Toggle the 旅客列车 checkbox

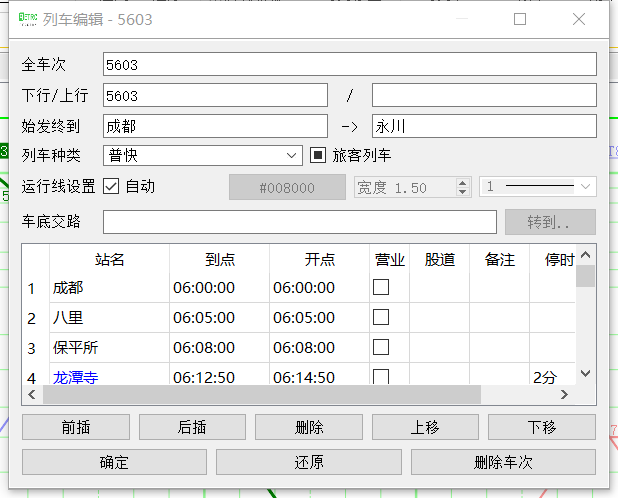318,155
